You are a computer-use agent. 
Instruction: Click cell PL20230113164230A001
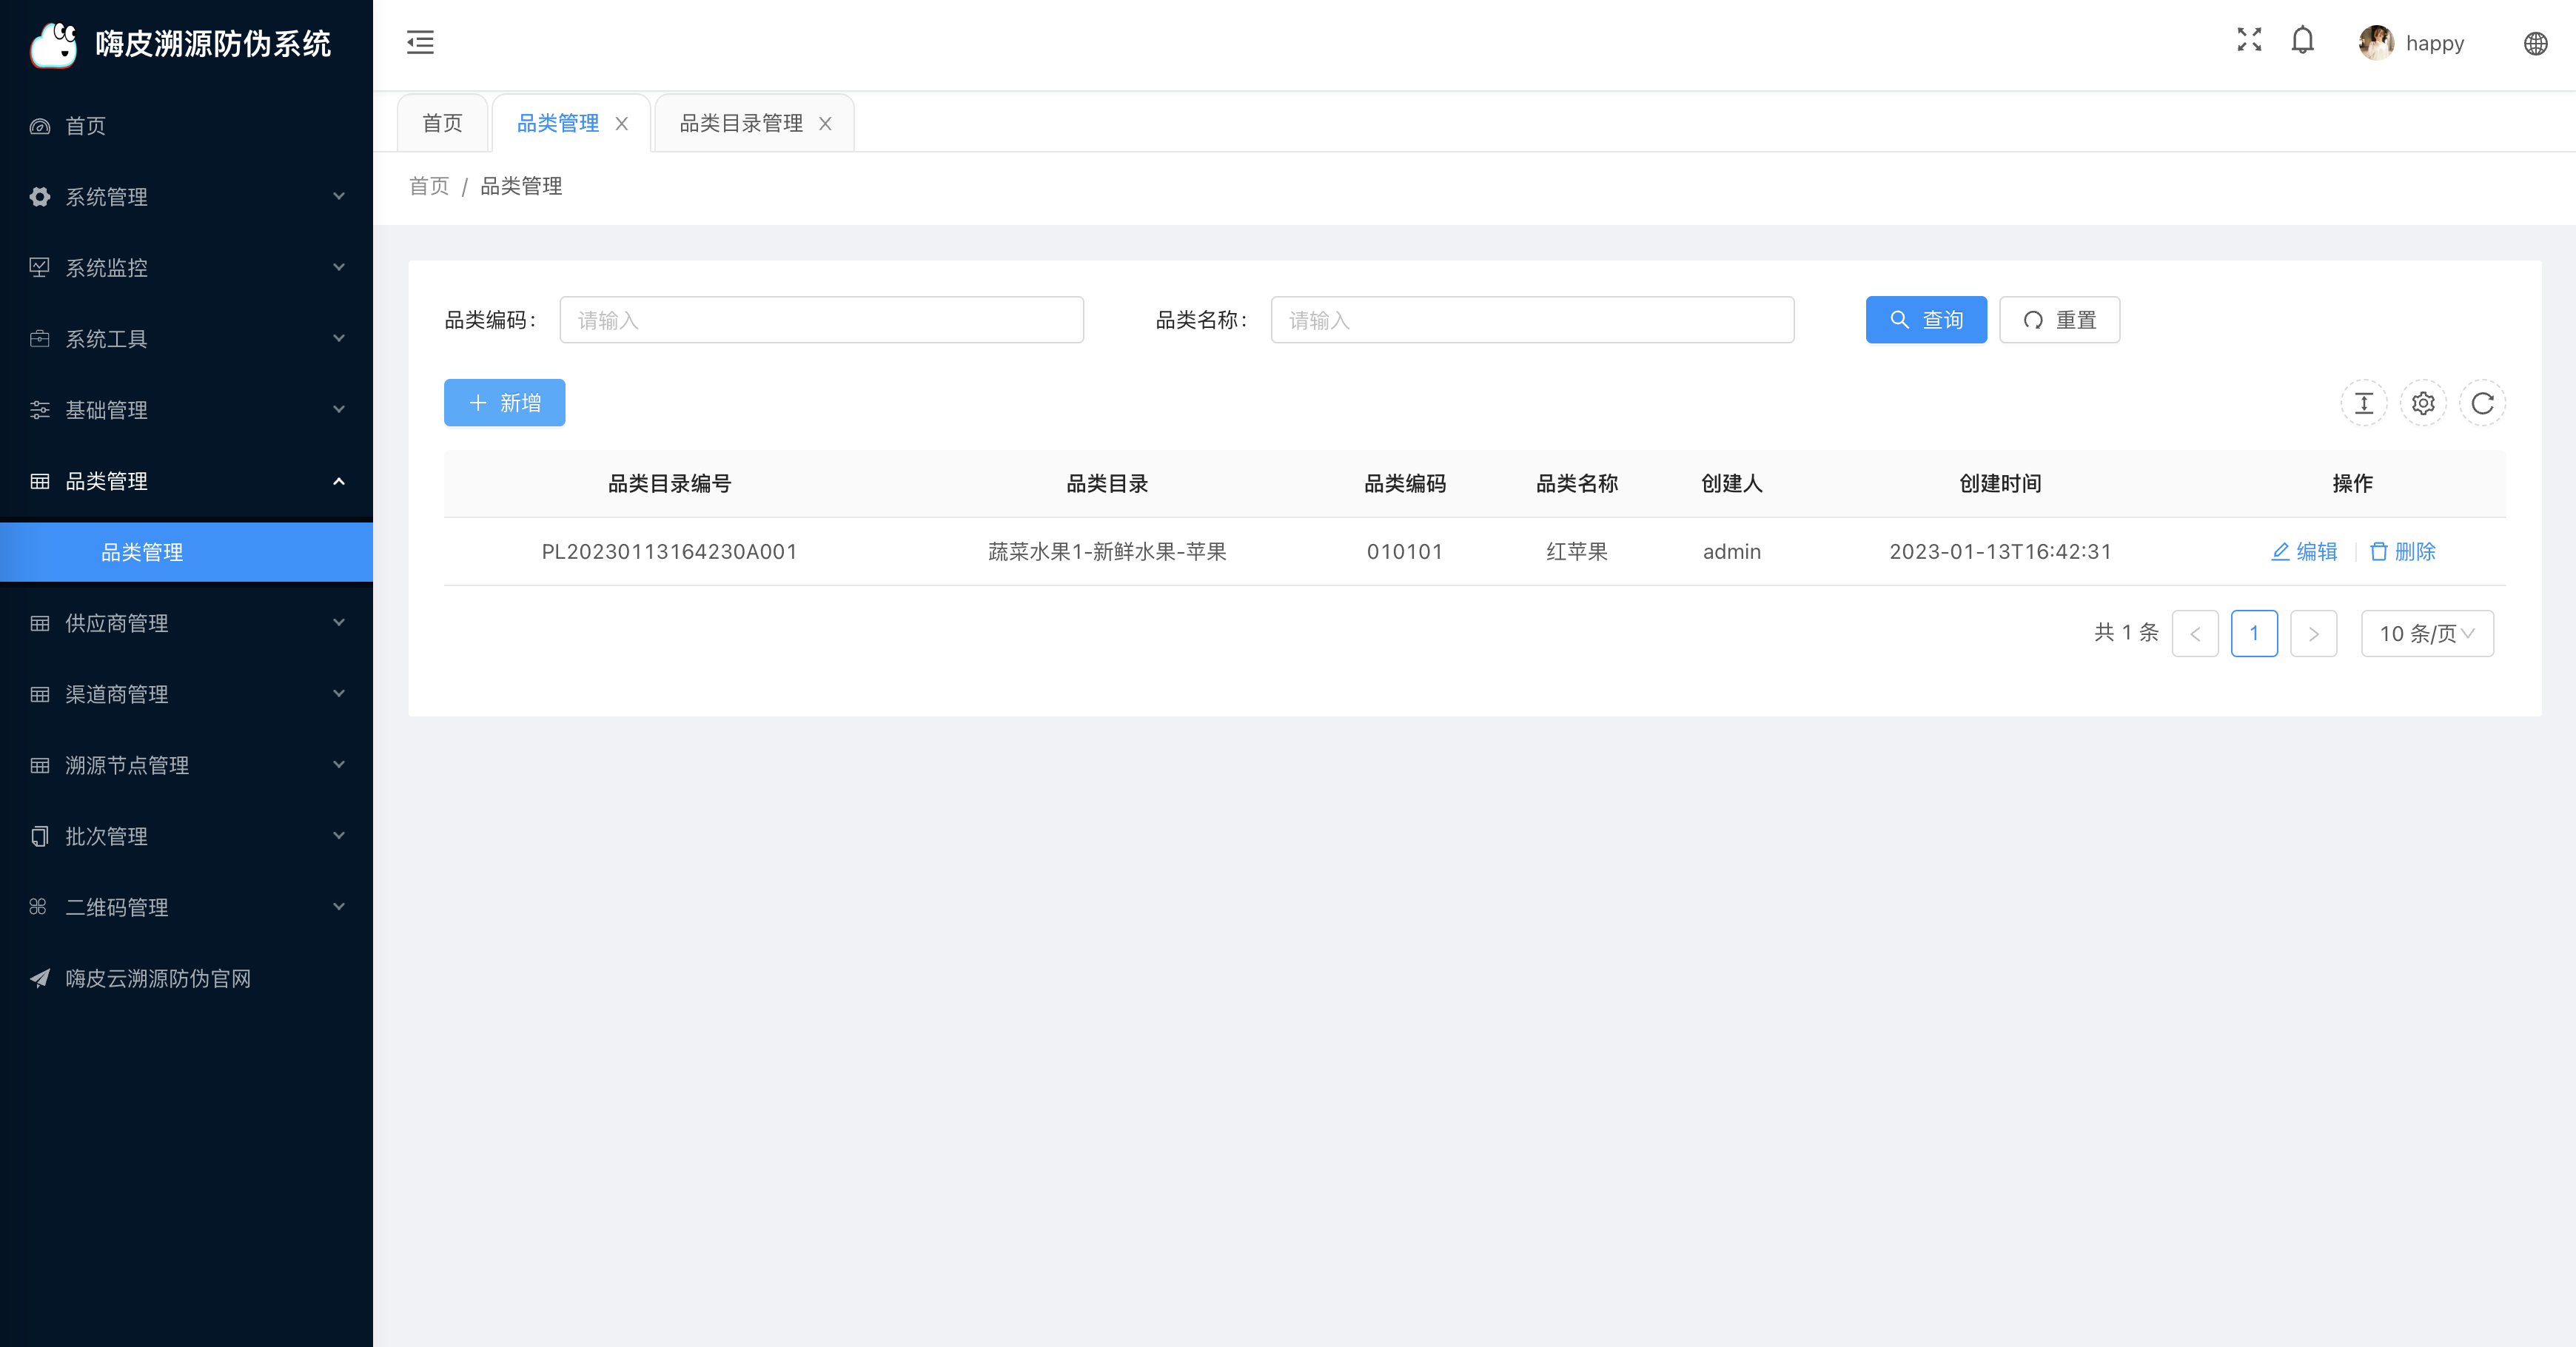point(669,552)
